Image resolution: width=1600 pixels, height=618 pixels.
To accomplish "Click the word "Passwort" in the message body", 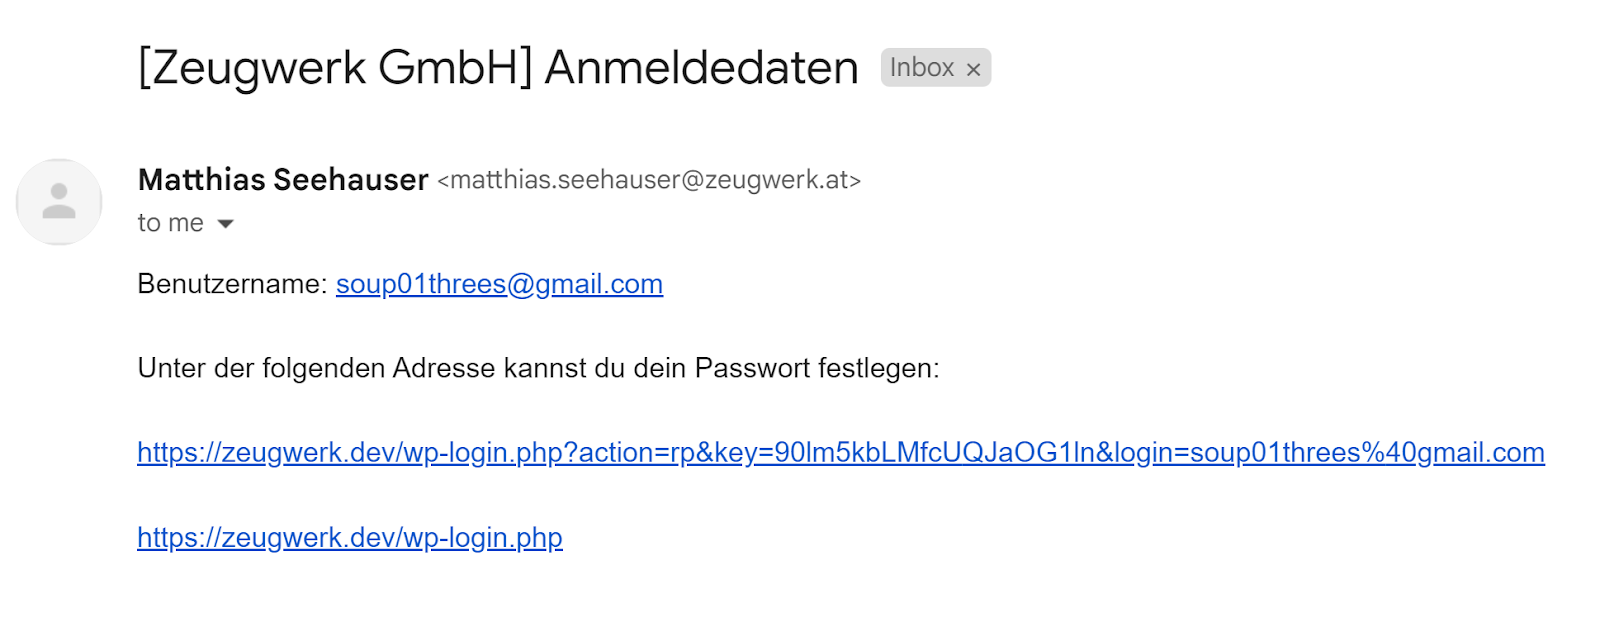I will click(x=753, y=369).
